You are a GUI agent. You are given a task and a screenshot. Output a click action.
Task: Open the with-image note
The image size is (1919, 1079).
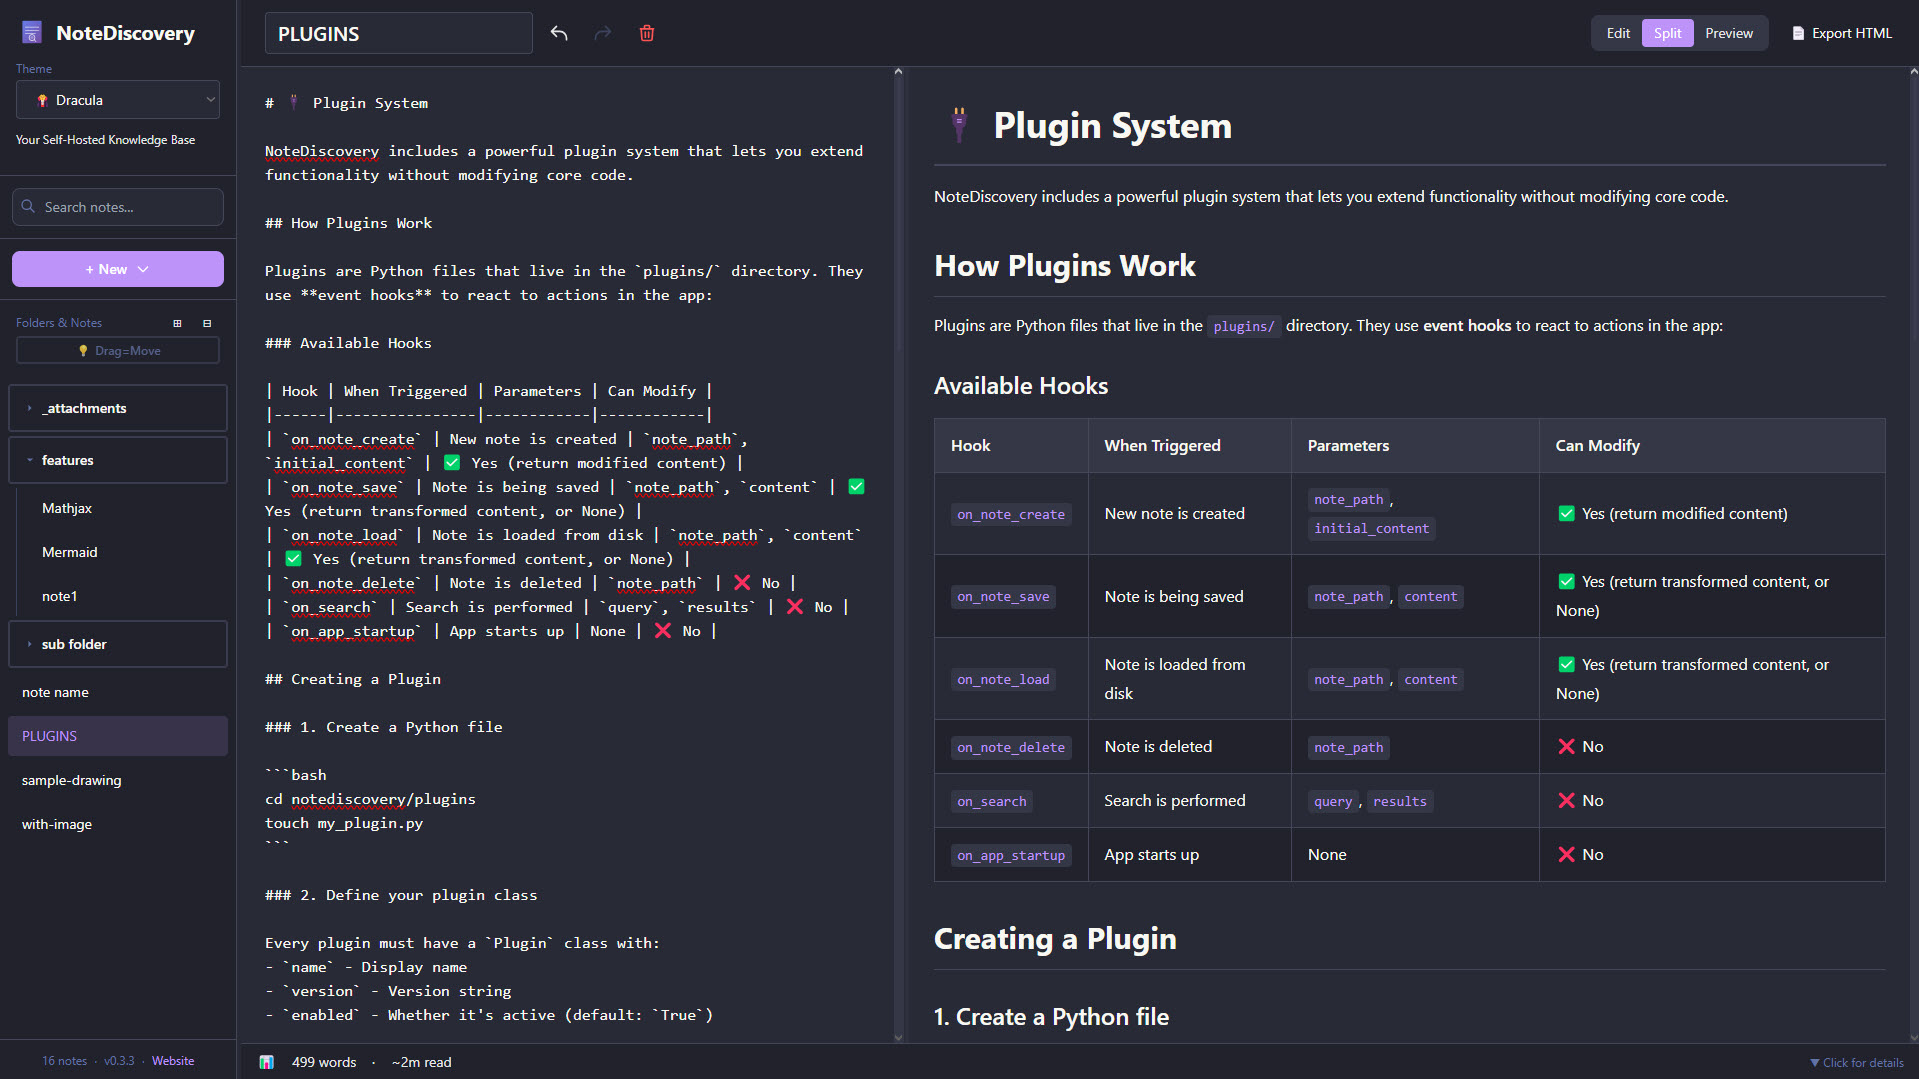click(57, 824)
